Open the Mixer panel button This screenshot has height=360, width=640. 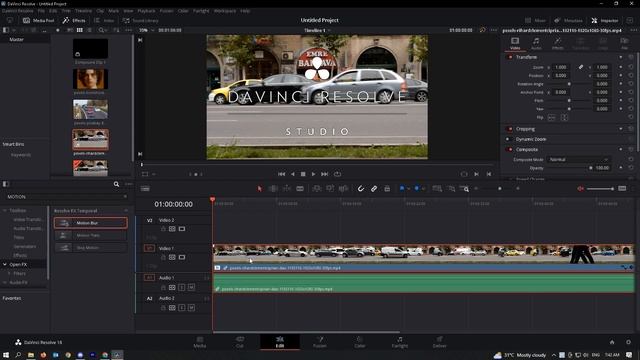tap(536, 20)
